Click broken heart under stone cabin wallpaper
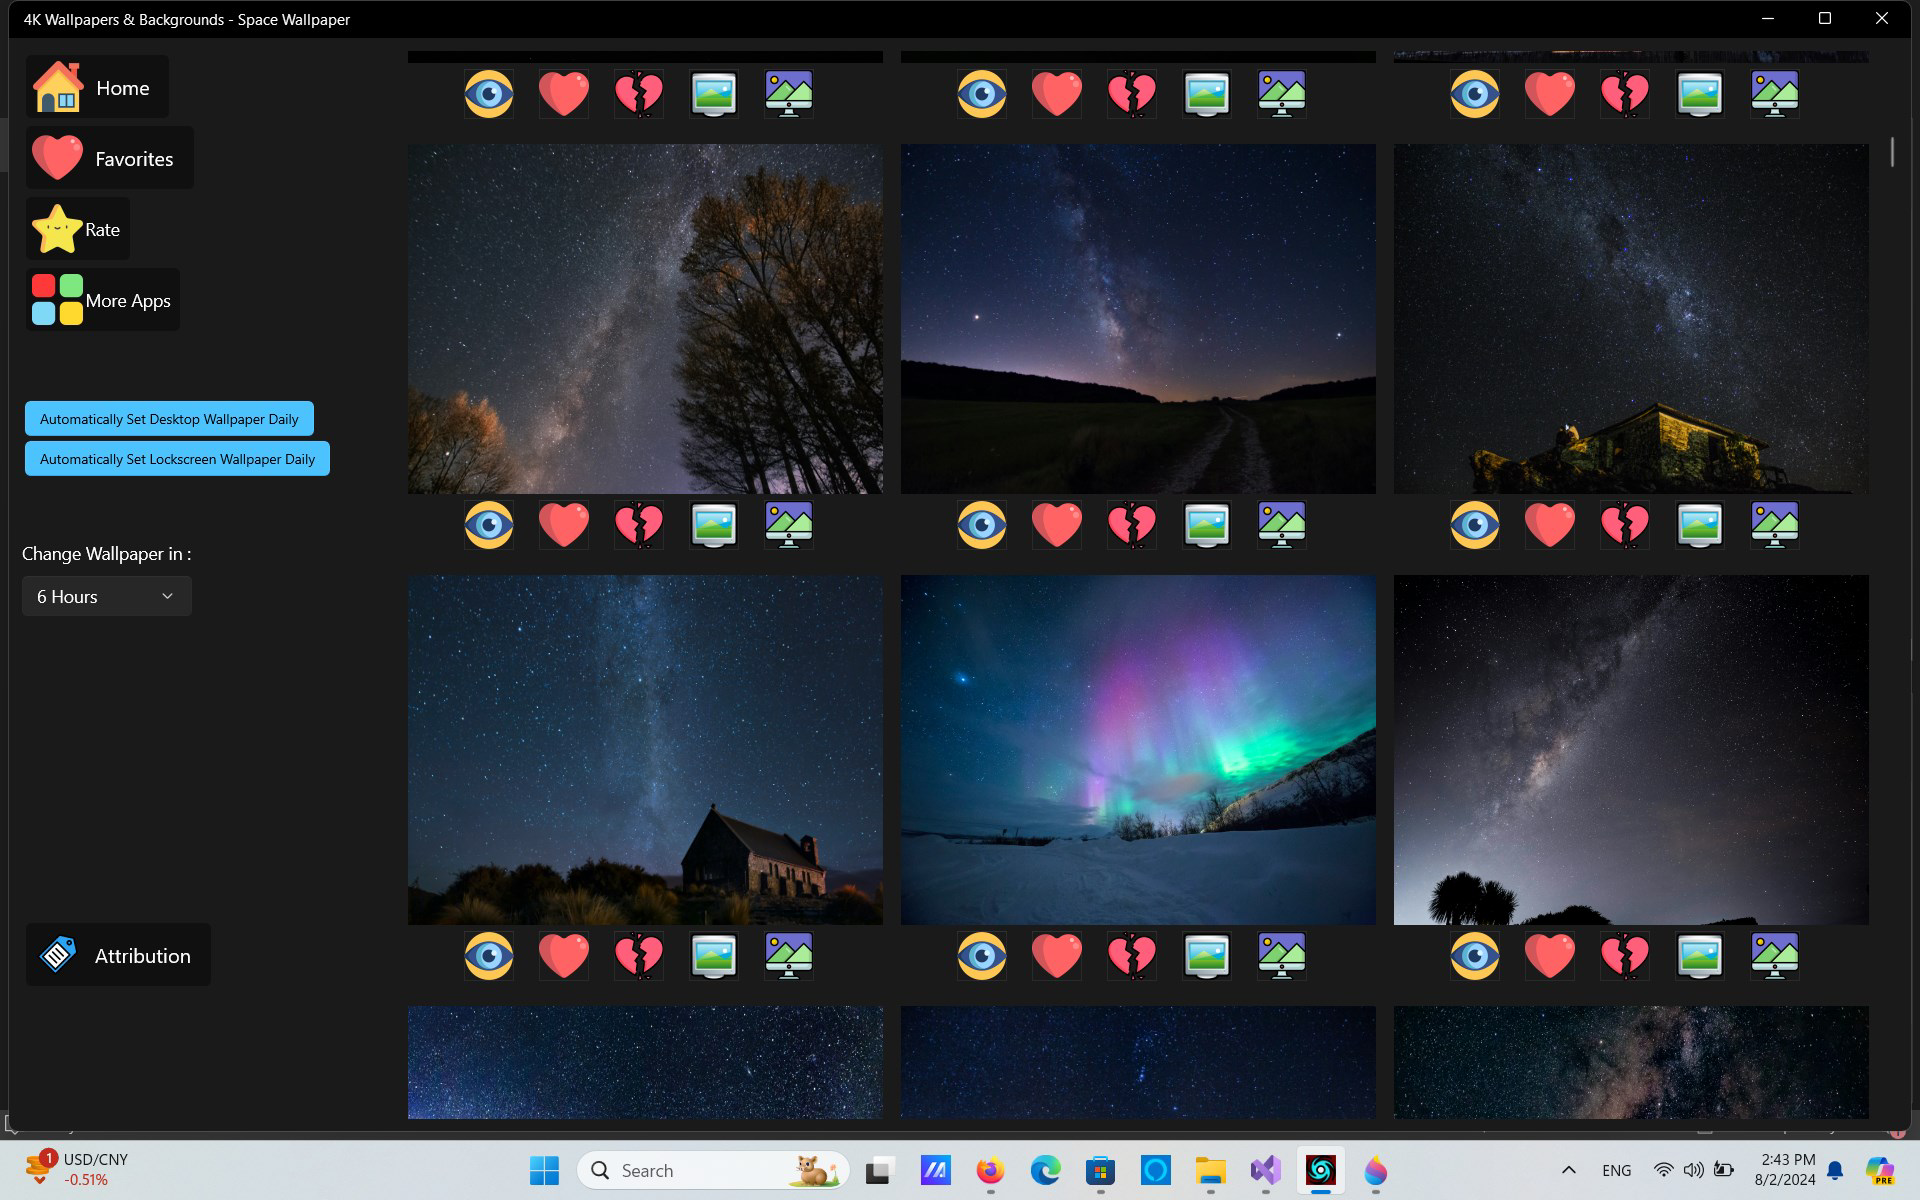This screenshot has height=1200, width=1920. (1625, 525)
